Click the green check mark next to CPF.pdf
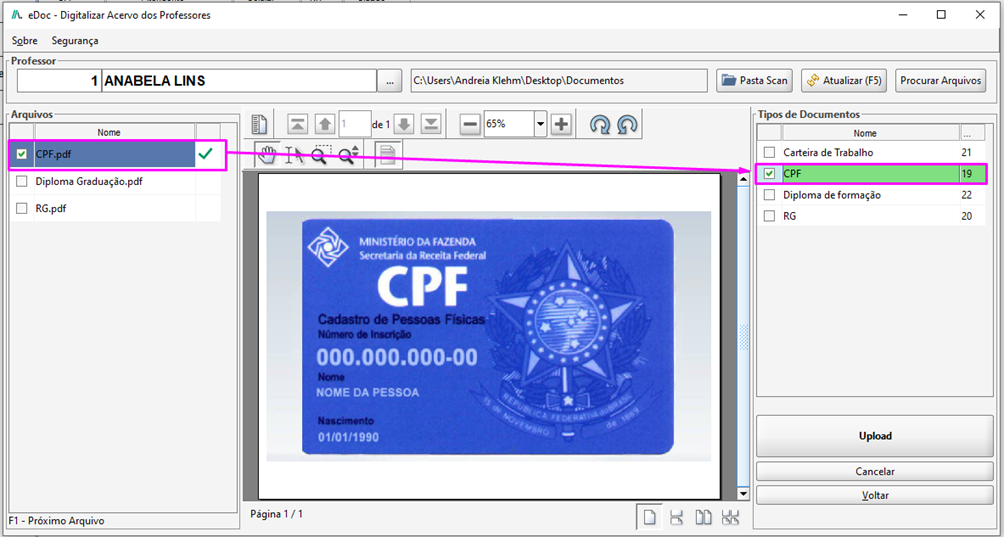This screenshot has height=537, width=1004. point(206,154)
